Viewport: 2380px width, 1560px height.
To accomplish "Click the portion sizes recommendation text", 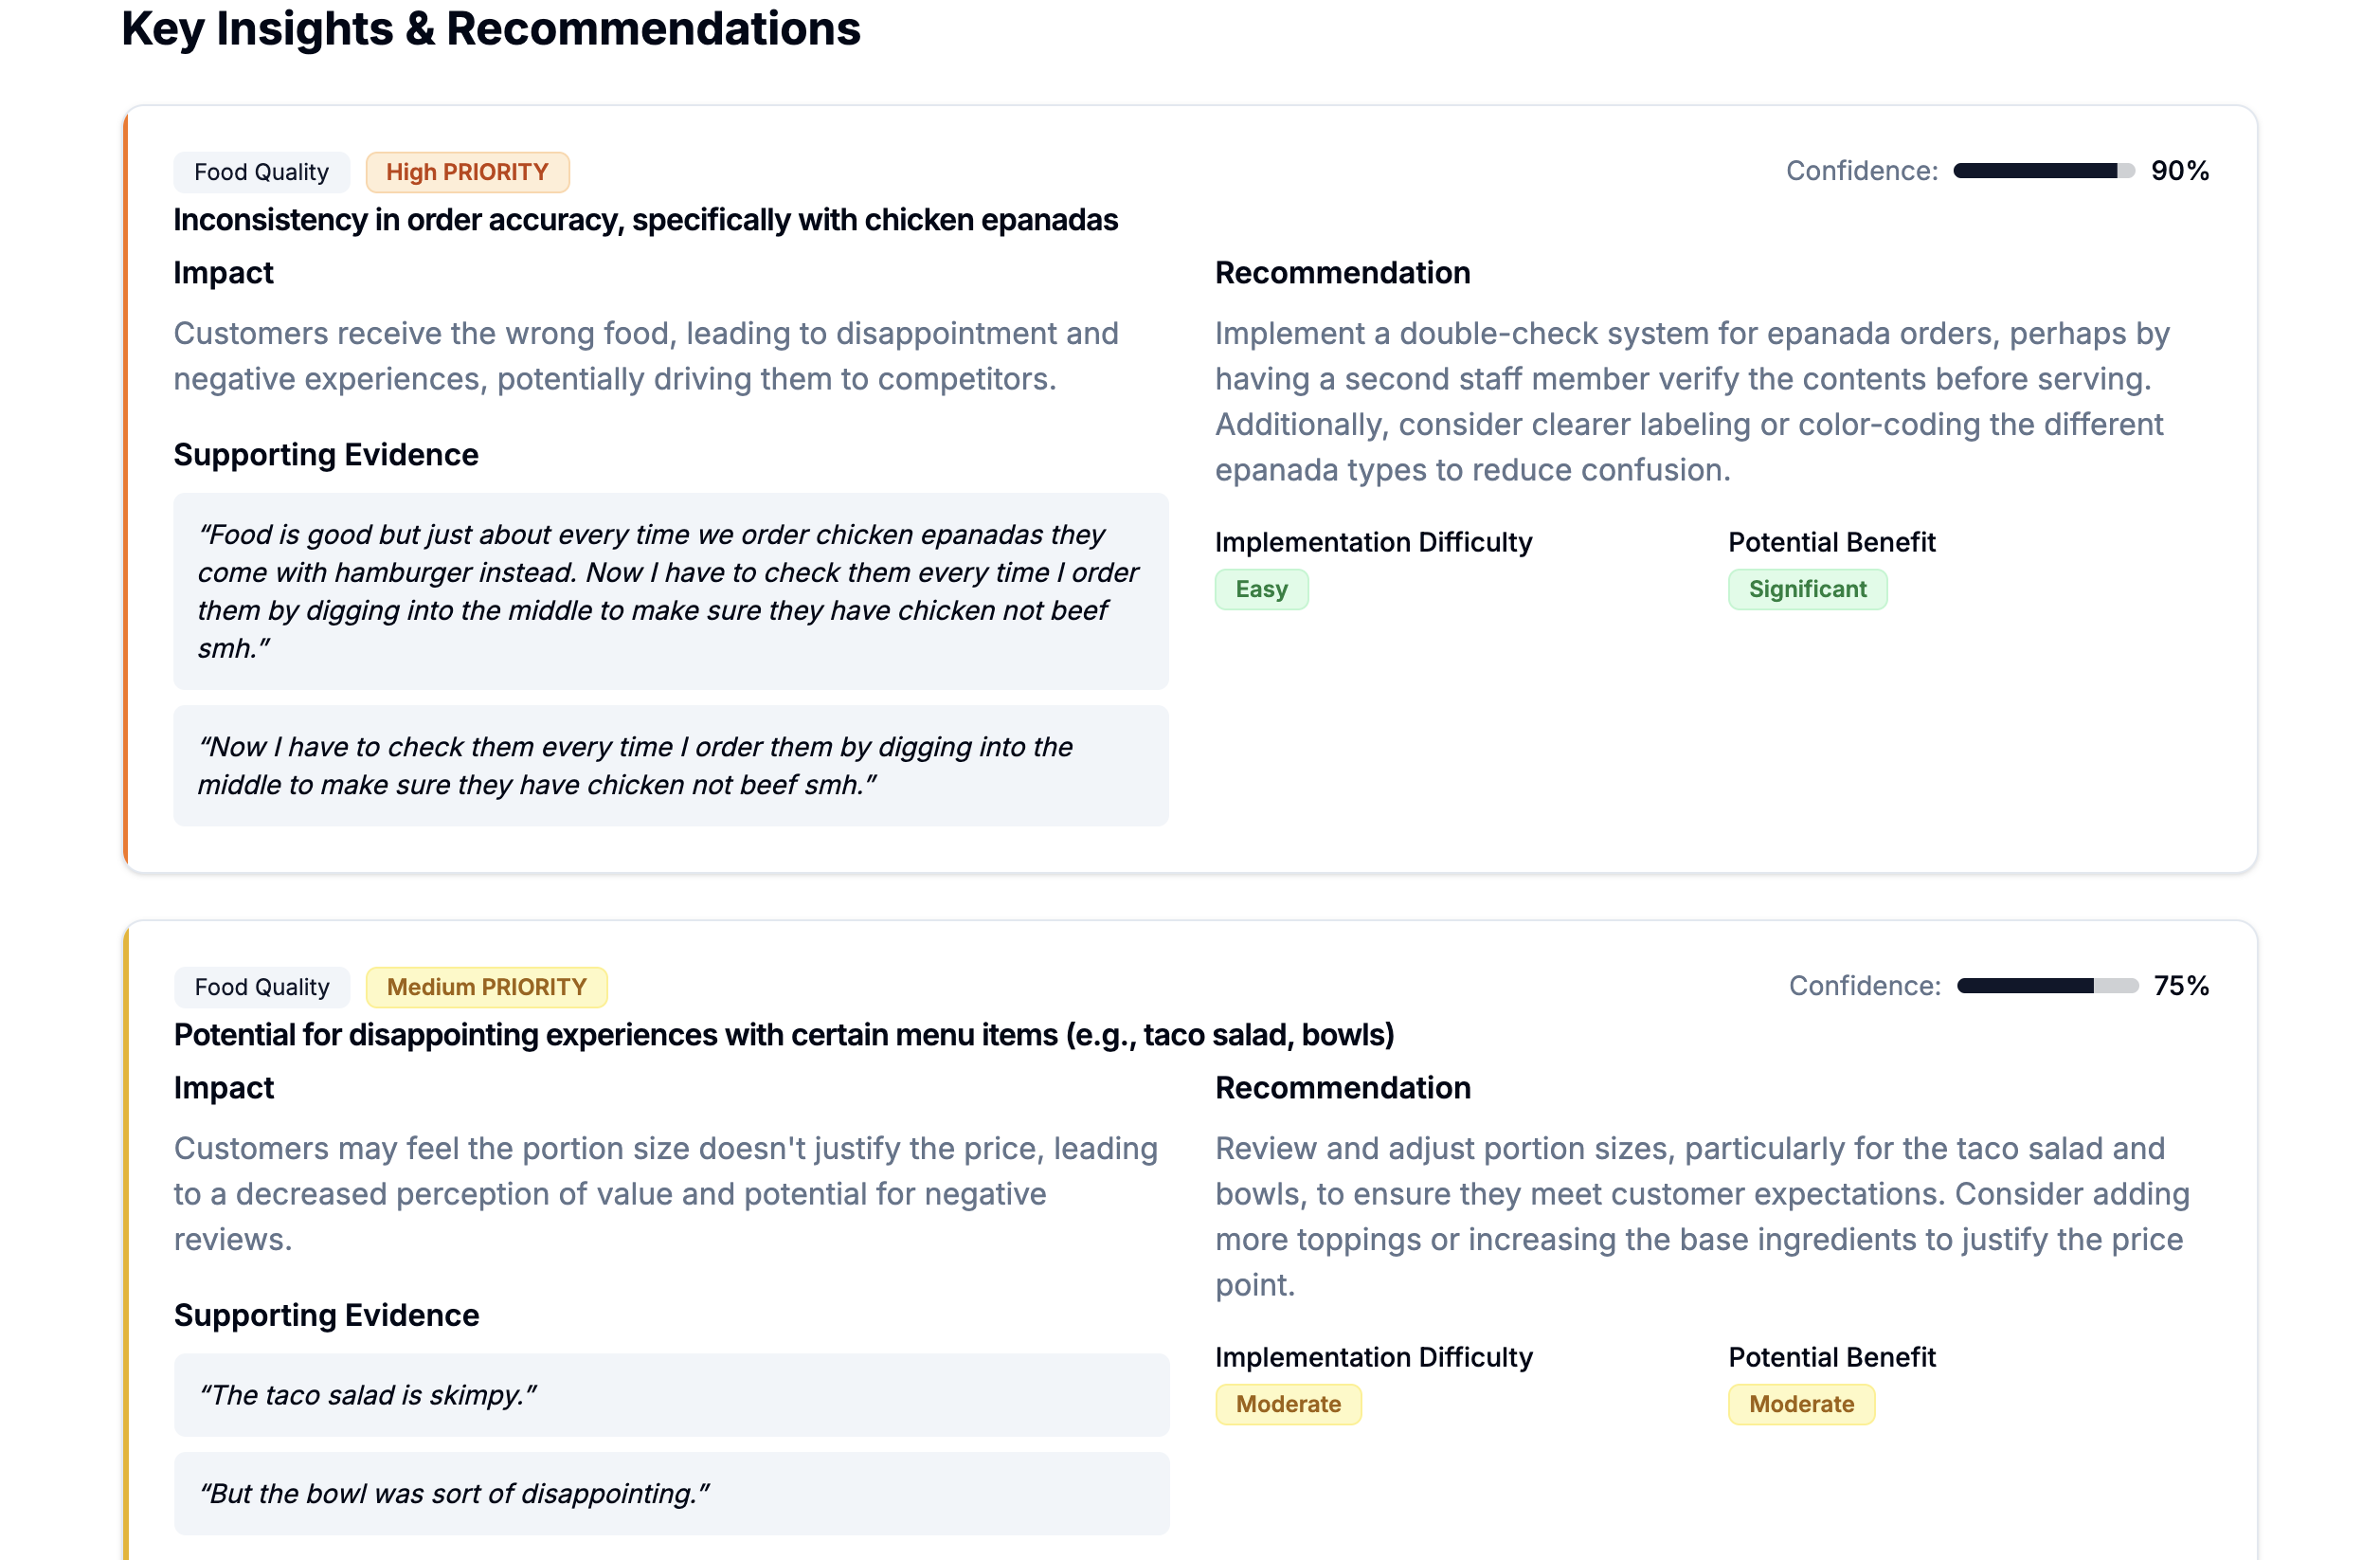I will [x=1700, y=1216].
